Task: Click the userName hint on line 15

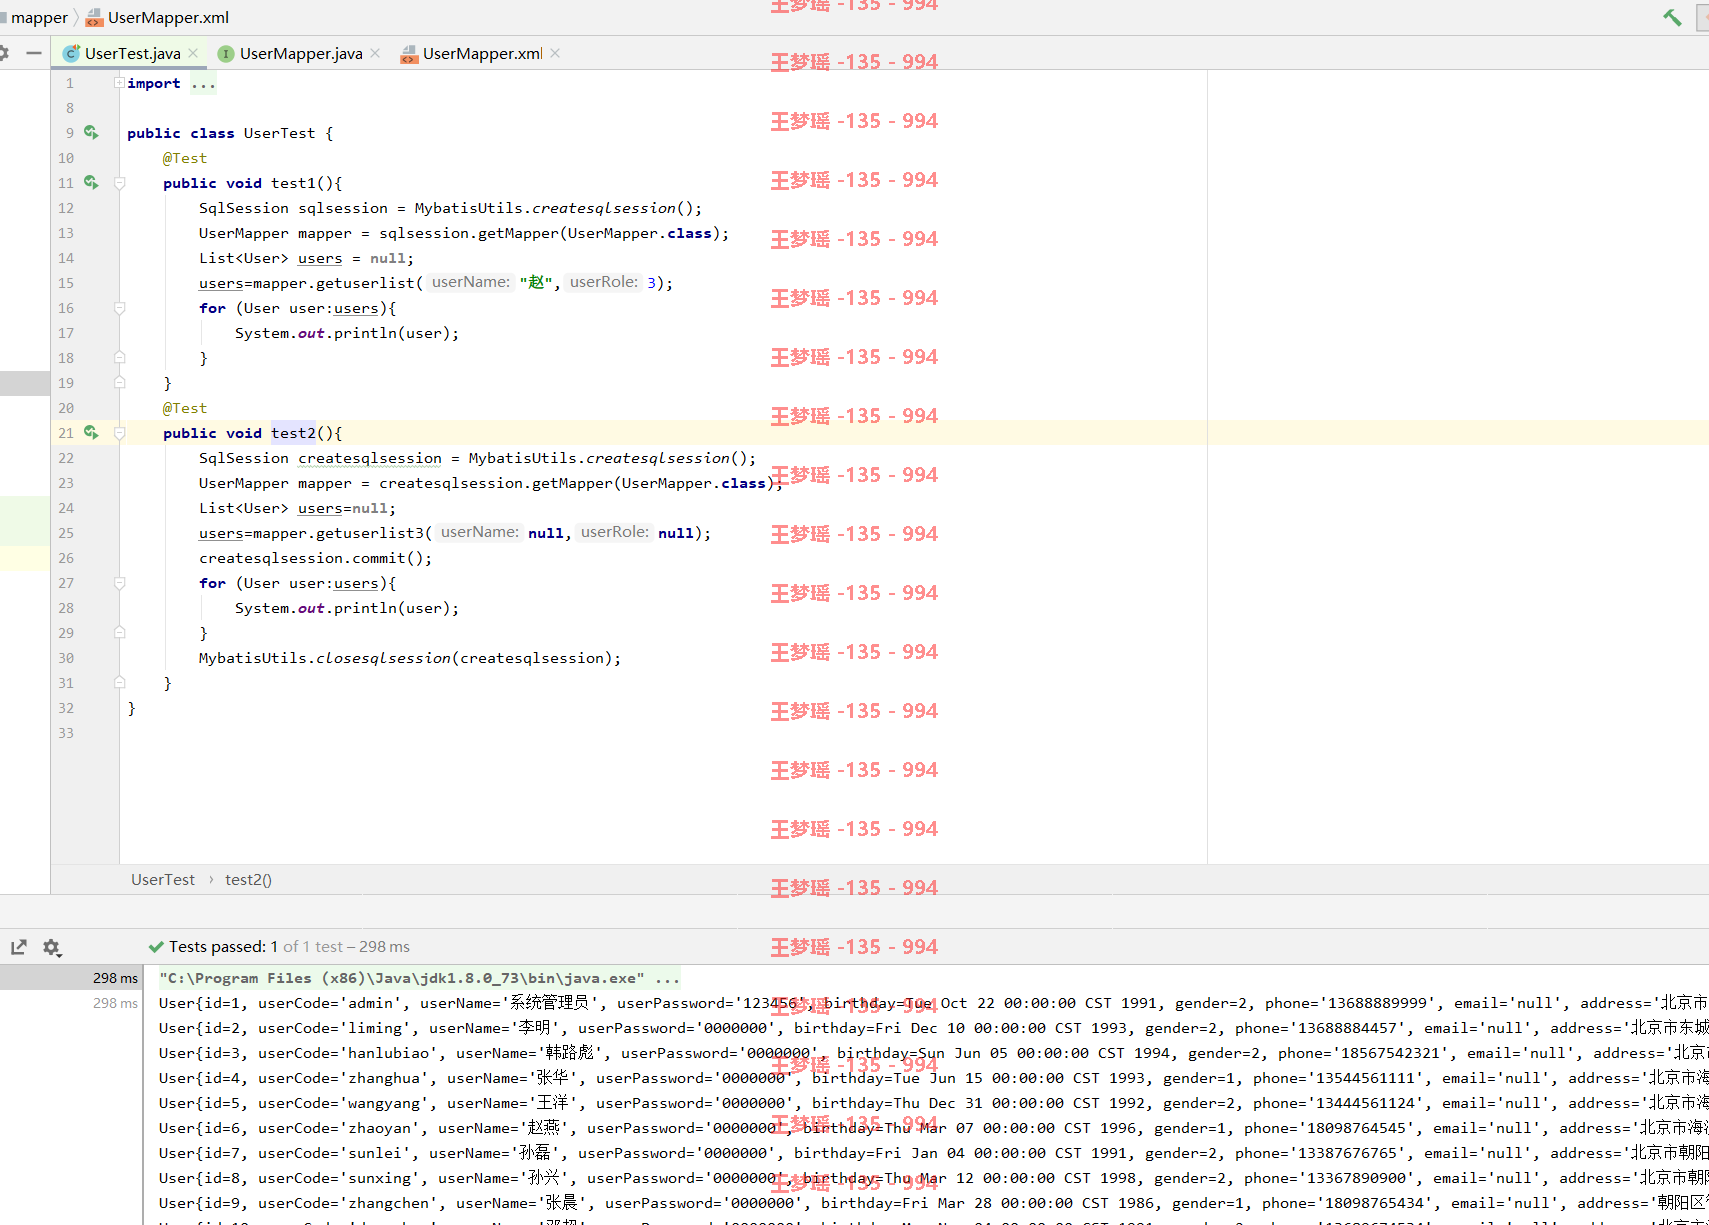Action: 471,282
